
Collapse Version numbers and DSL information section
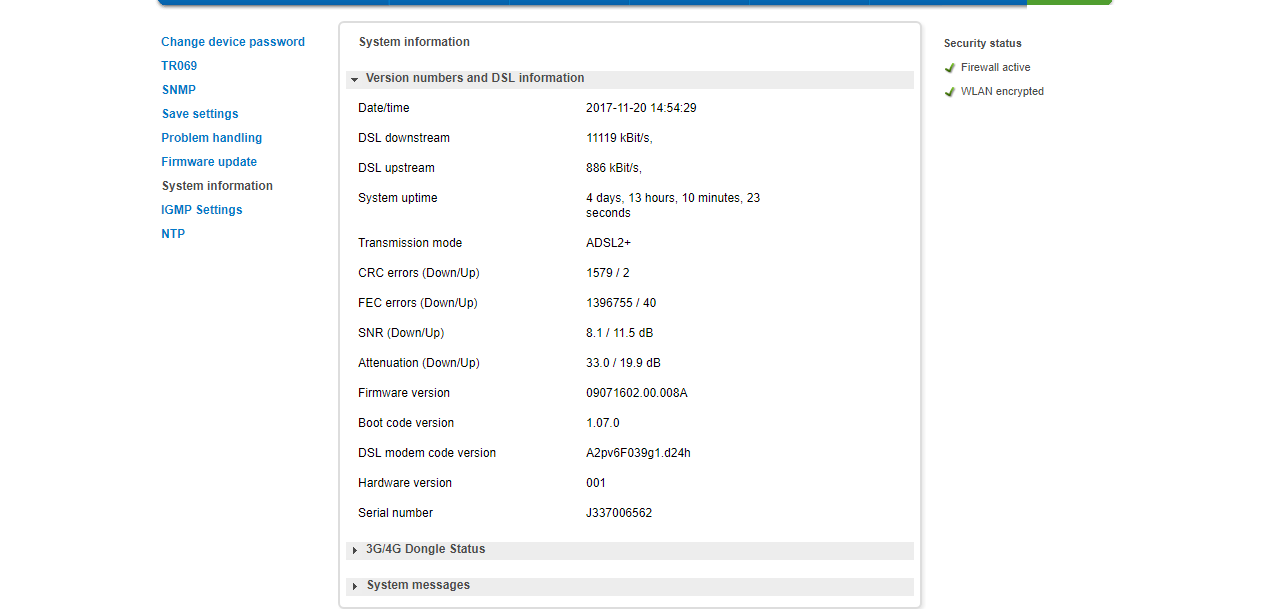pos(630,79)
